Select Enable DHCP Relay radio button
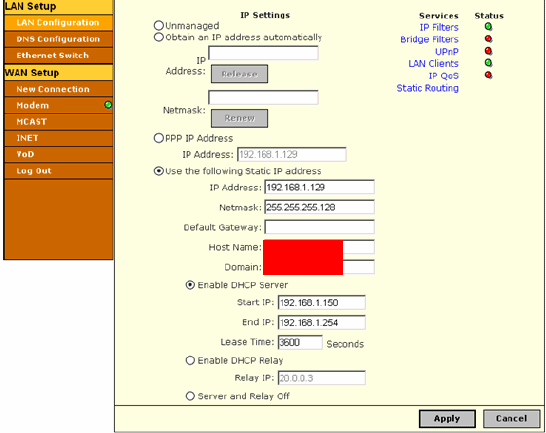Viewport: 546px width, 433px height. click(x=190, y=360)
